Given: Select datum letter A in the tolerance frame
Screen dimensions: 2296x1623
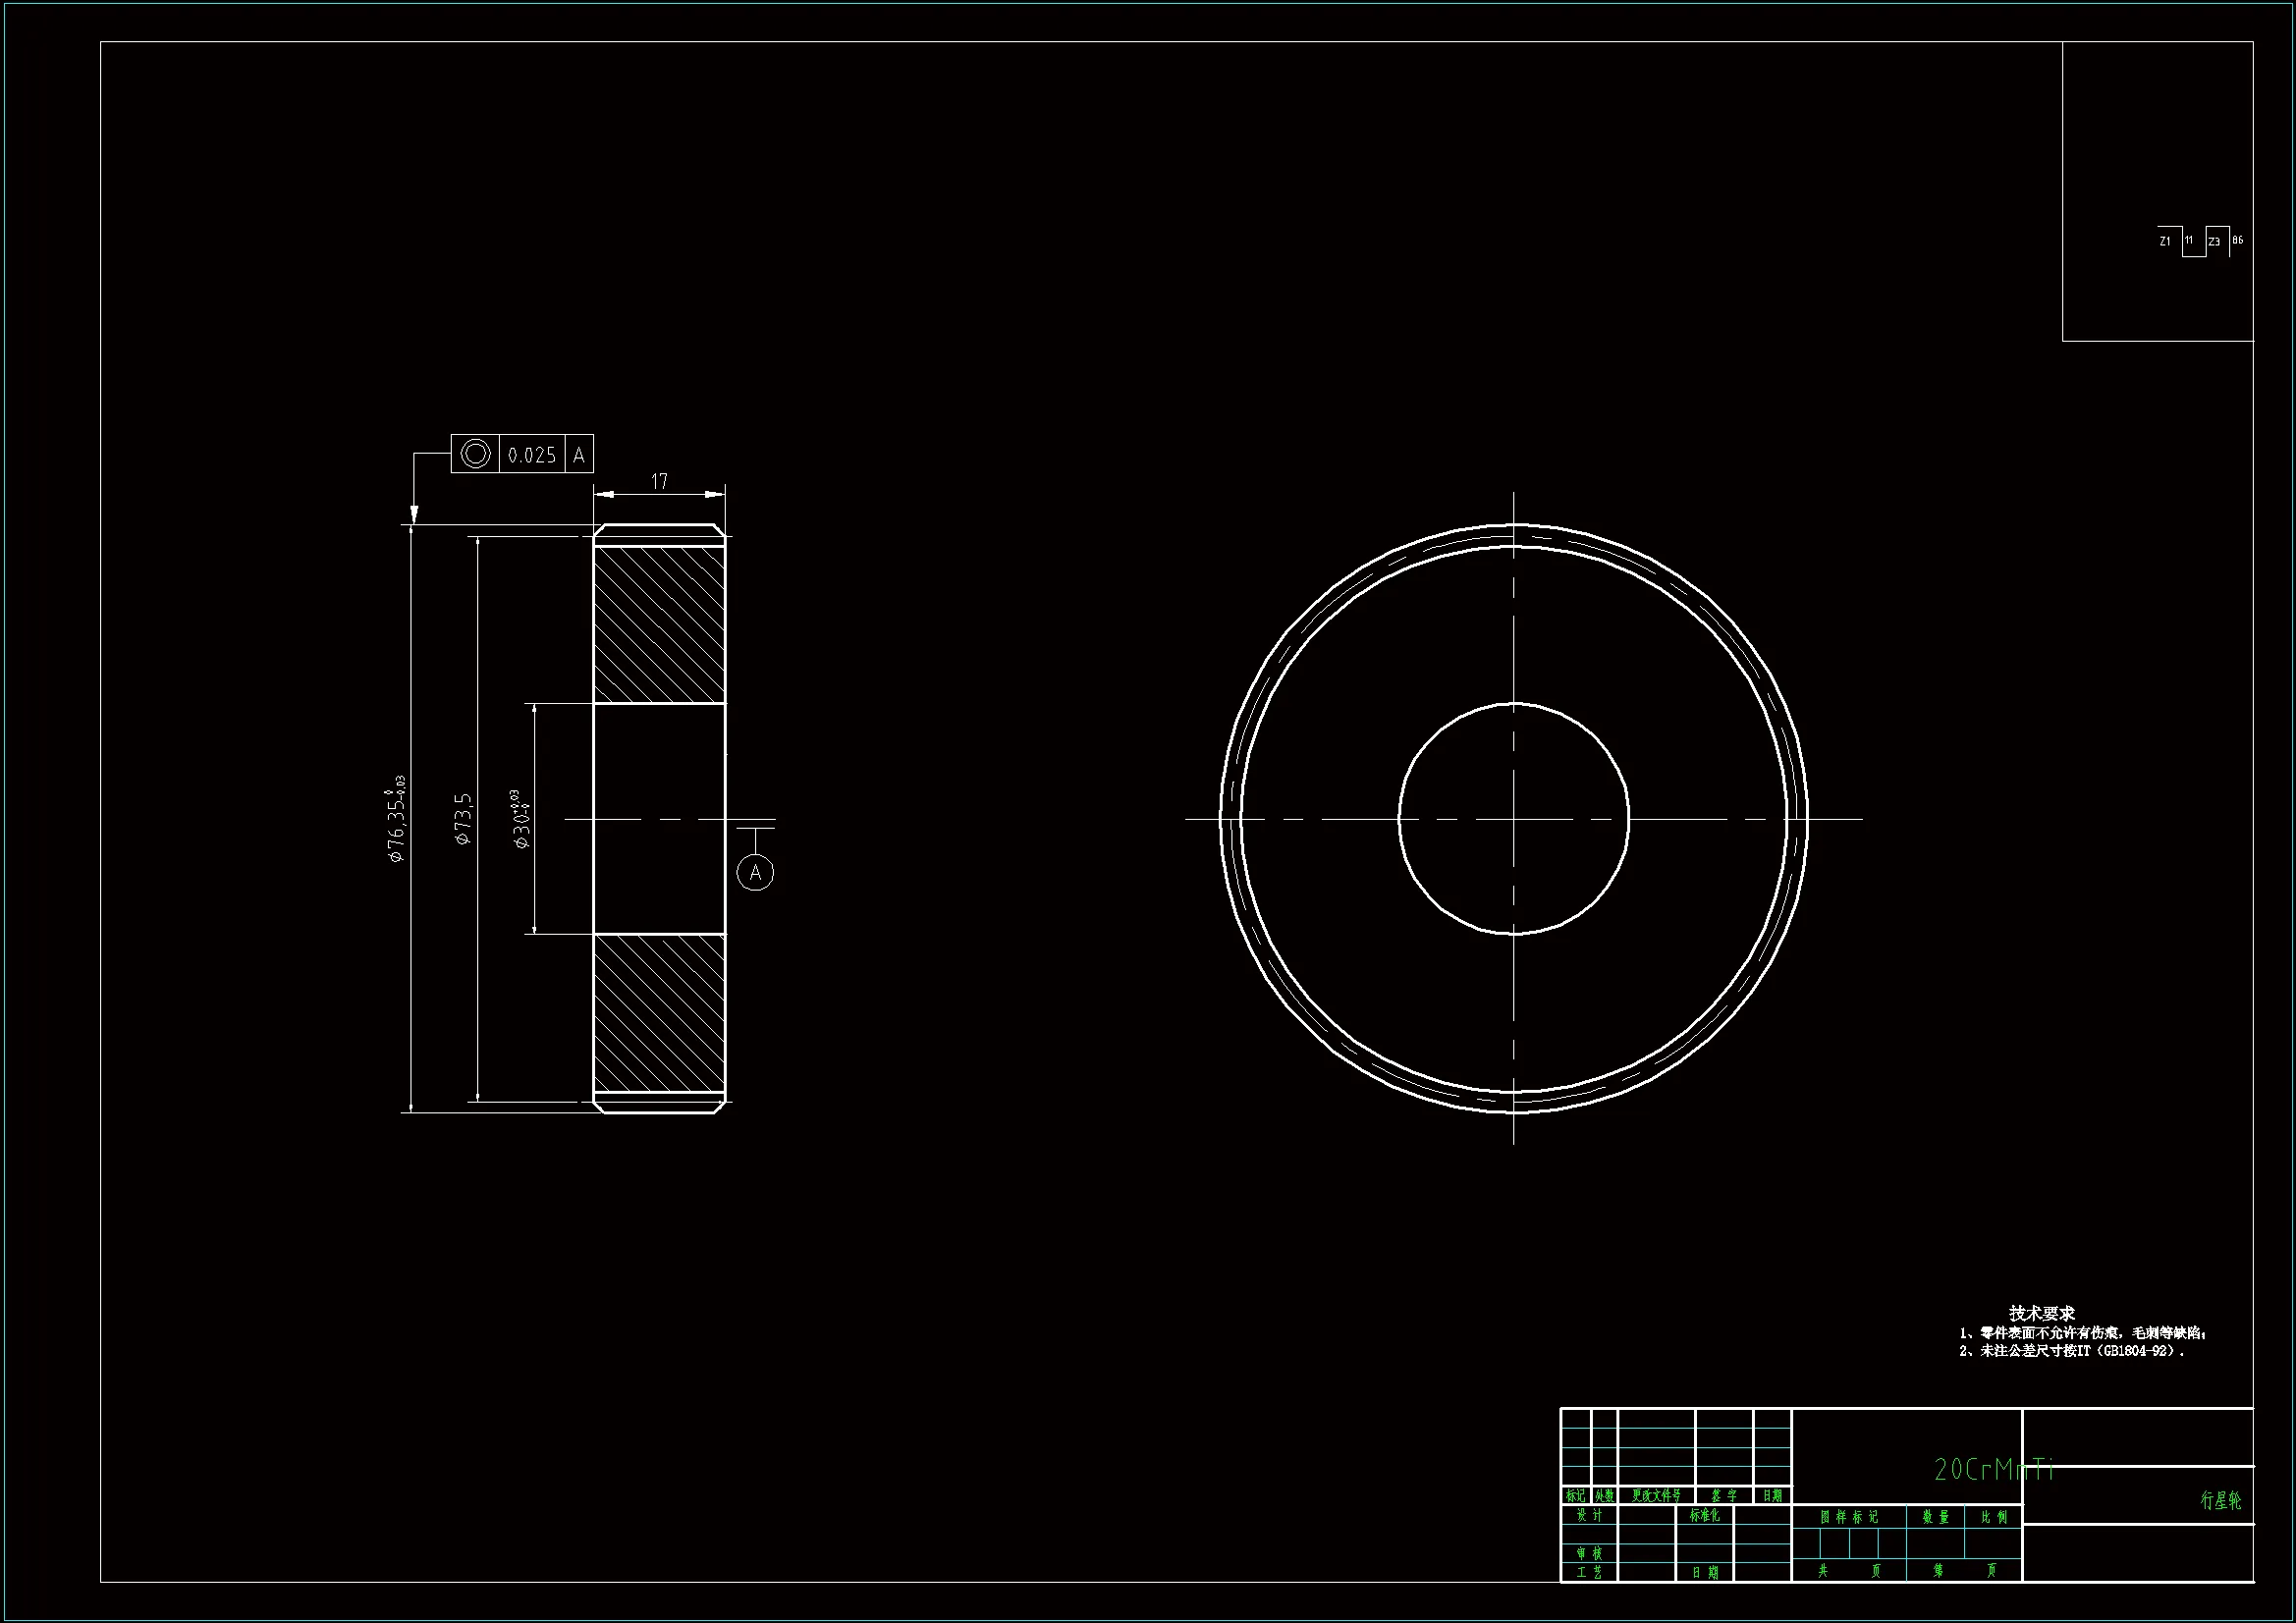Looking at the screenshot, I should pos(579,455).
